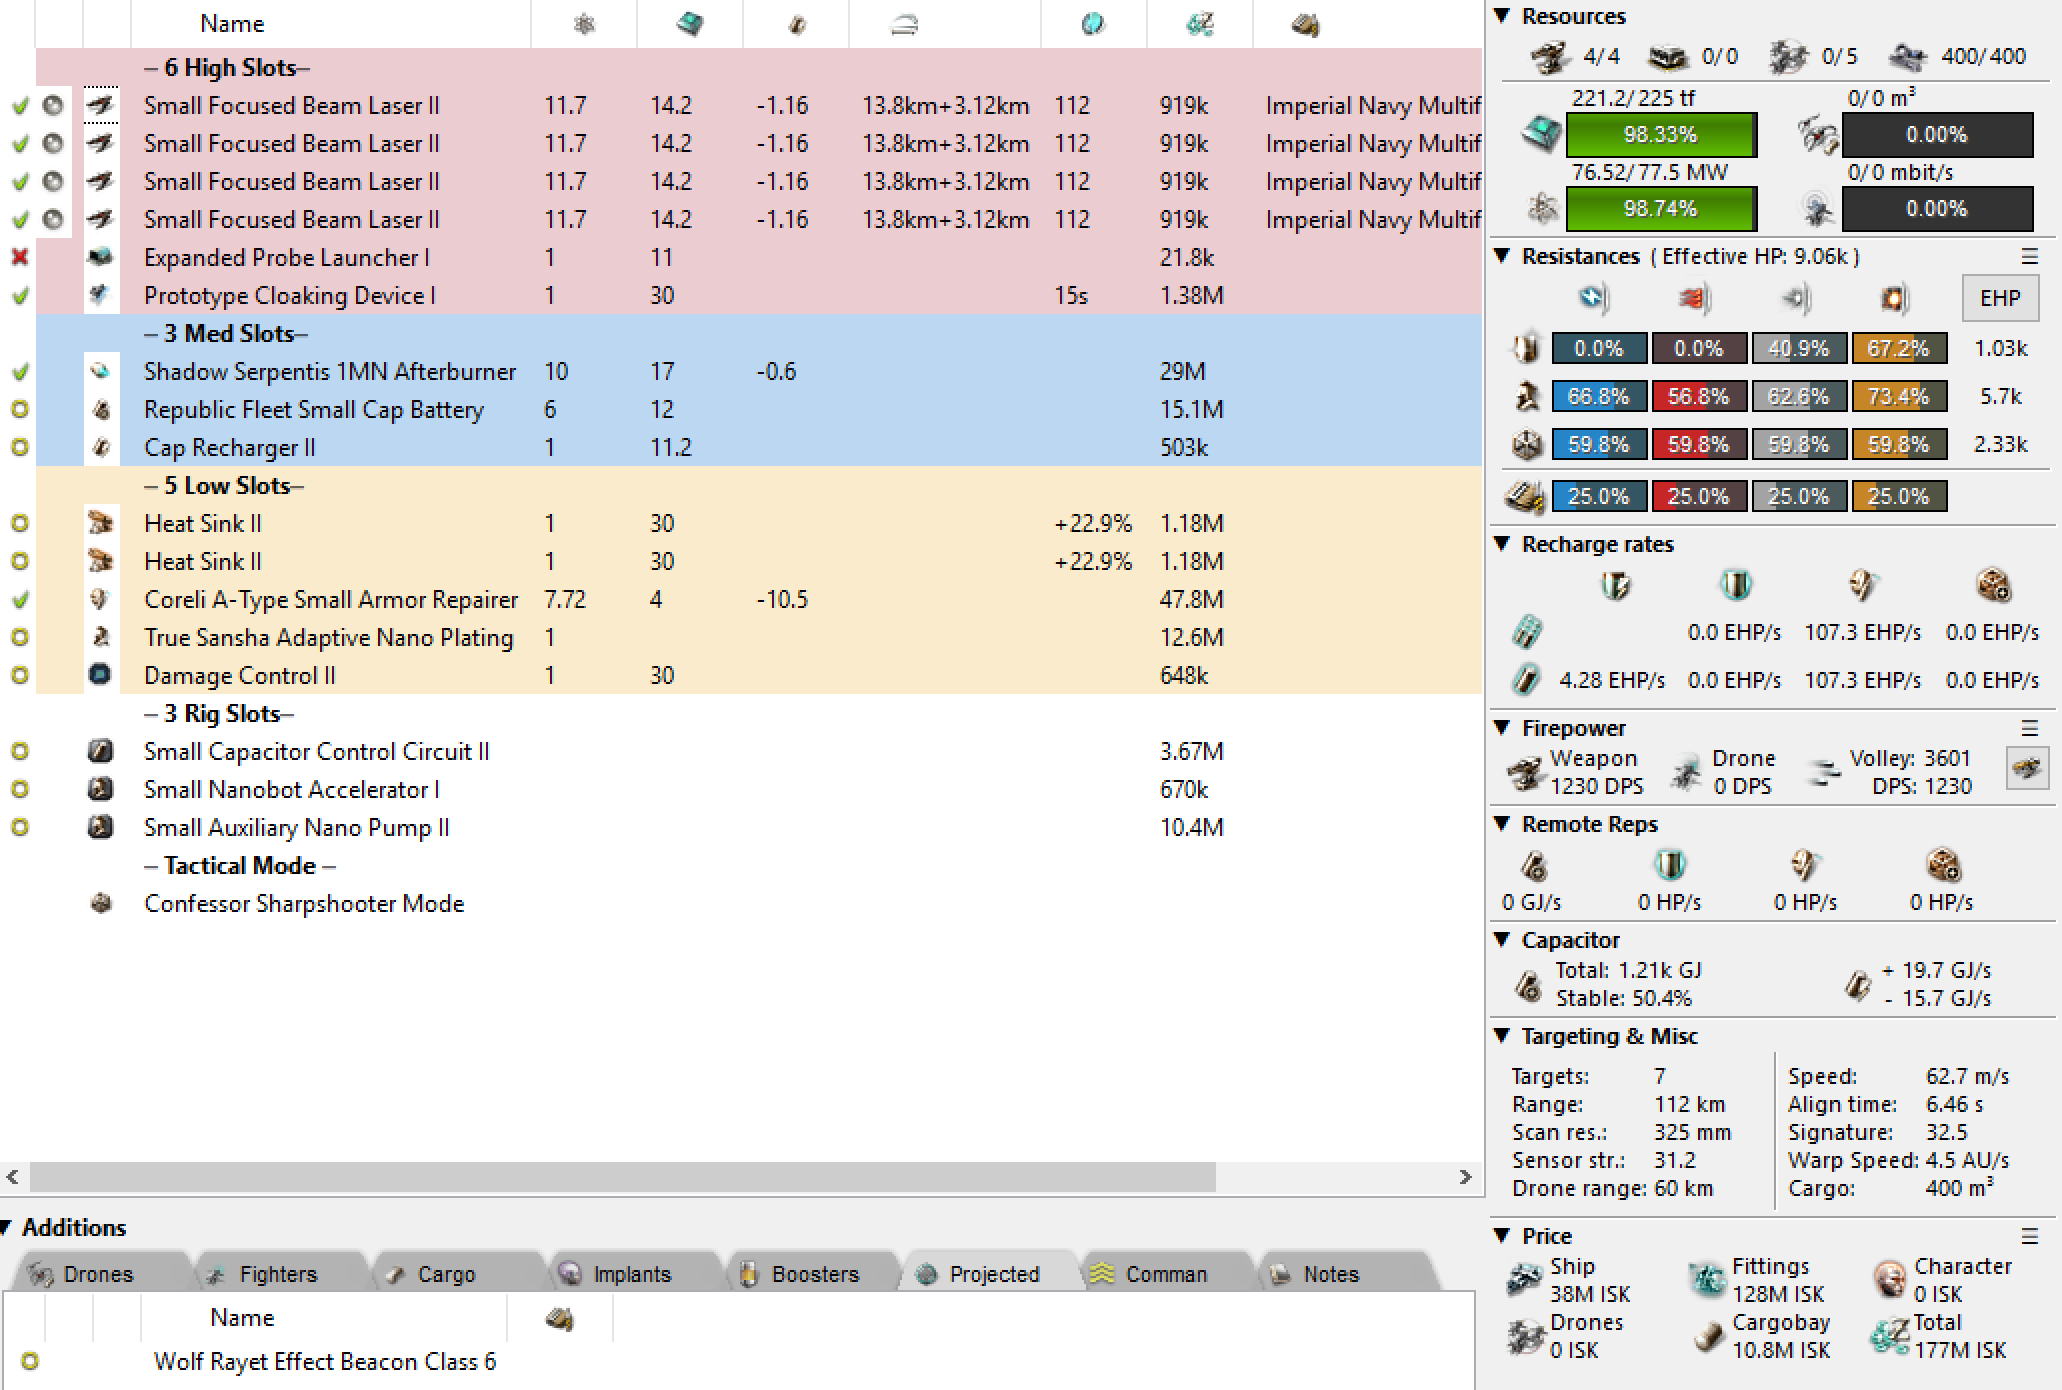2062x1390 pixels.
Task: Toggle Shadow Serpentis 1MN Afterburner active state
Action: point(20,372)
